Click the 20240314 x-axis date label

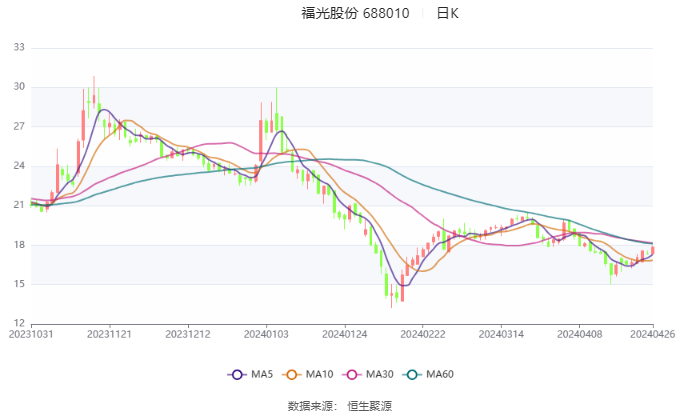pos(501,334)
